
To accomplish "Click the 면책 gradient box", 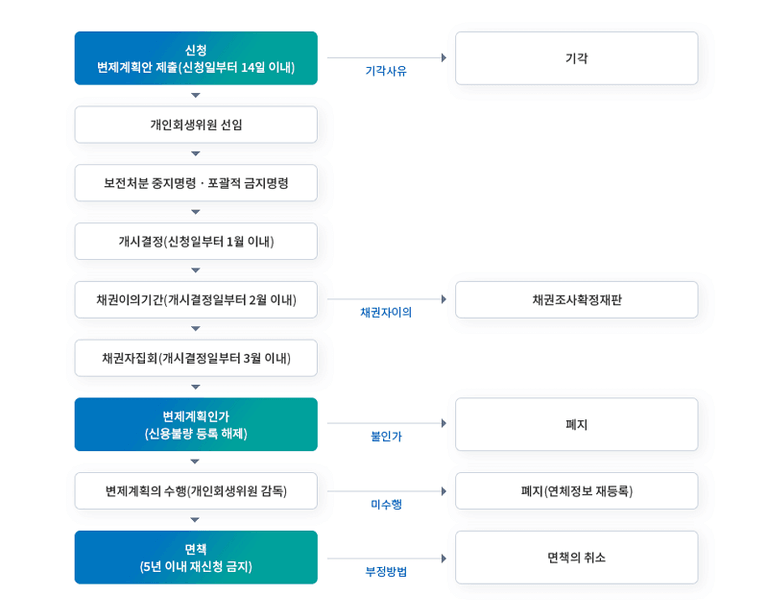I will coord(196,558).
